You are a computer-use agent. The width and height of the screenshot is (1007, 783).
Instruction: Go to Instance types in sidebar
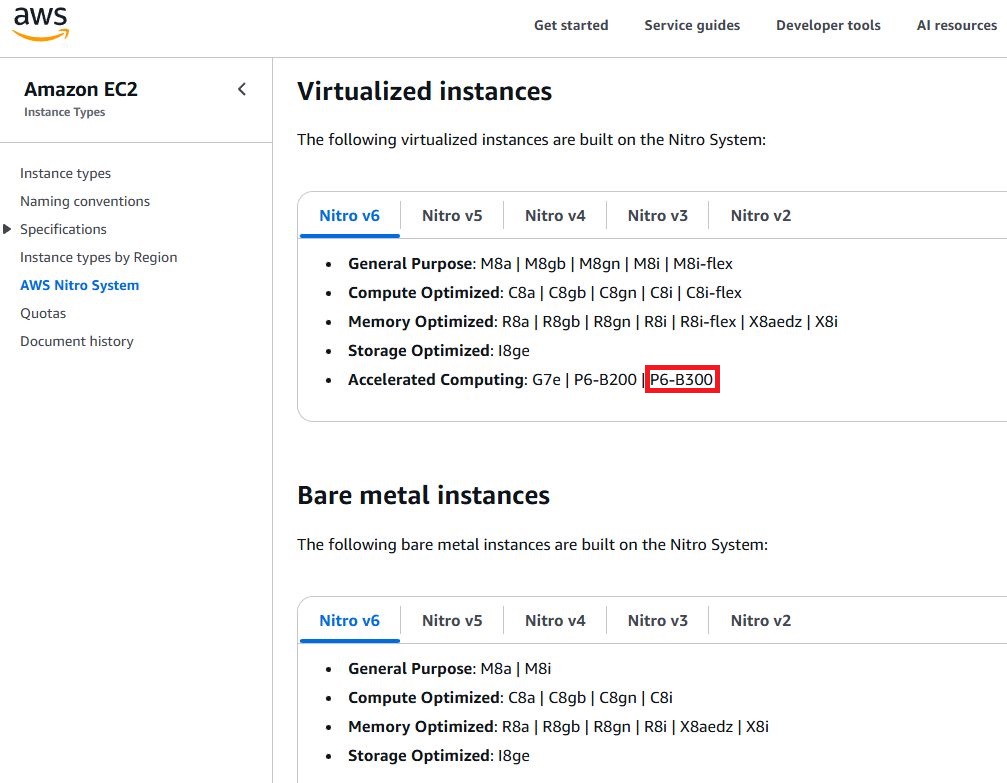coord(65,173)
